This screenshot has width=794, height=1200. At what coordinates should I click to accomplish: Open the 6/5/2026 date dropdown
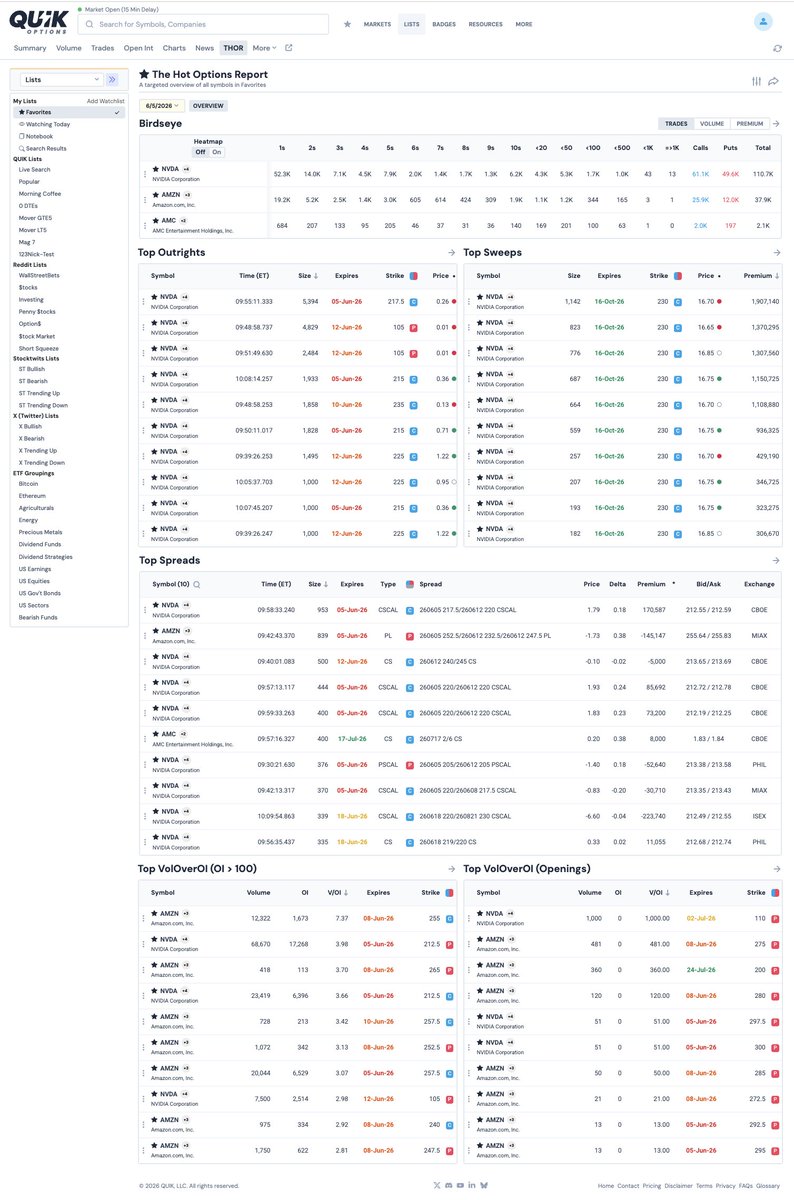[162, 105]
